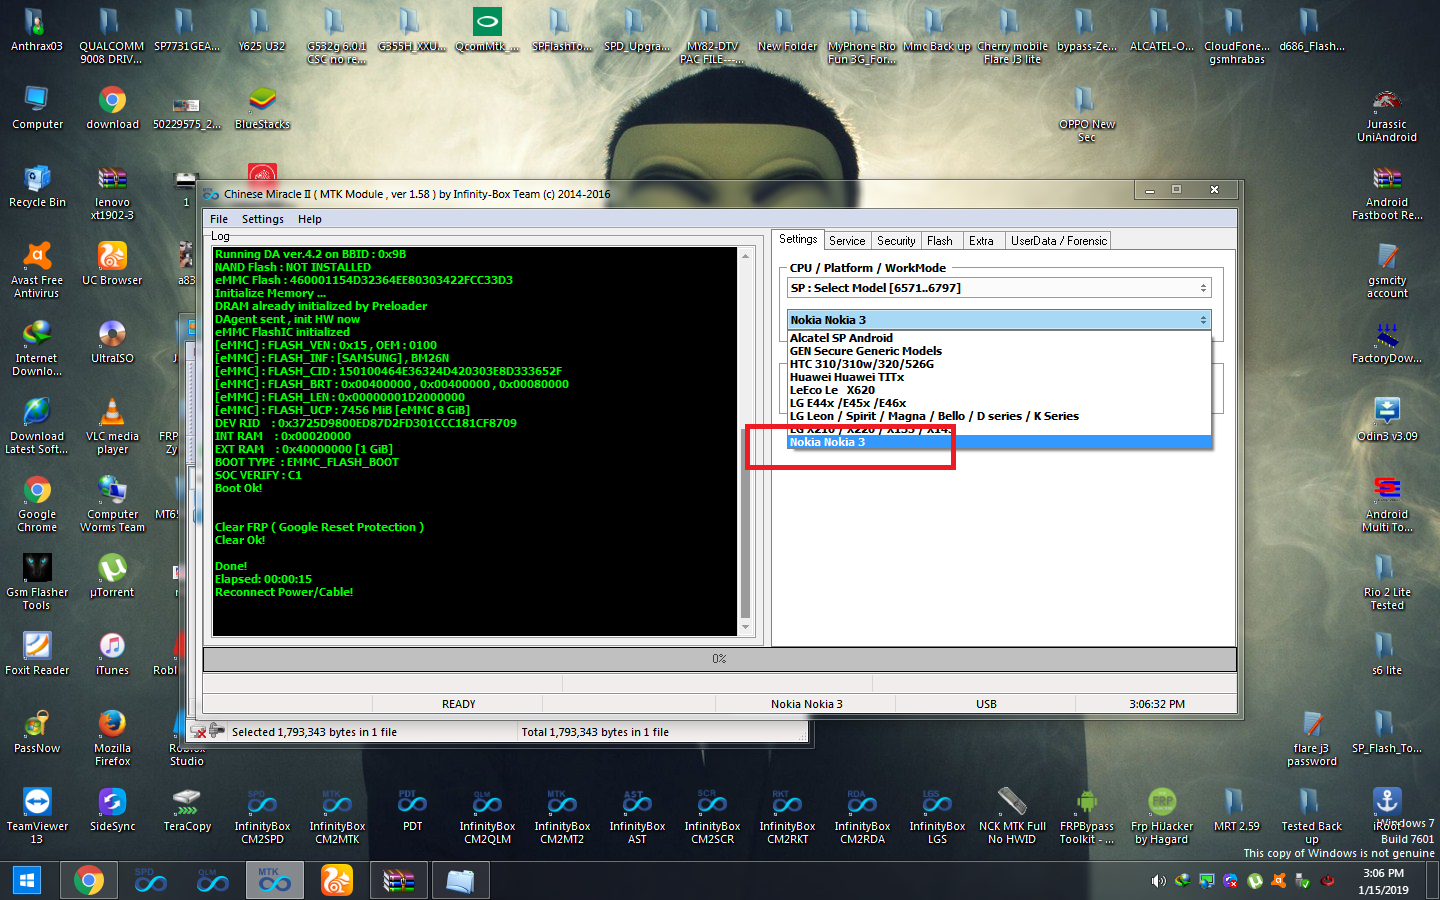Screen dimensions: 1440x900
Task: Click the Windows Start button
Action: coord(27,881)
